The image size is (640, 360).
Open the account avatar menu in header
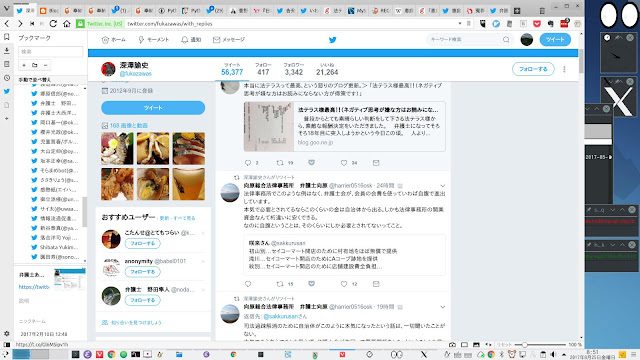527,40
